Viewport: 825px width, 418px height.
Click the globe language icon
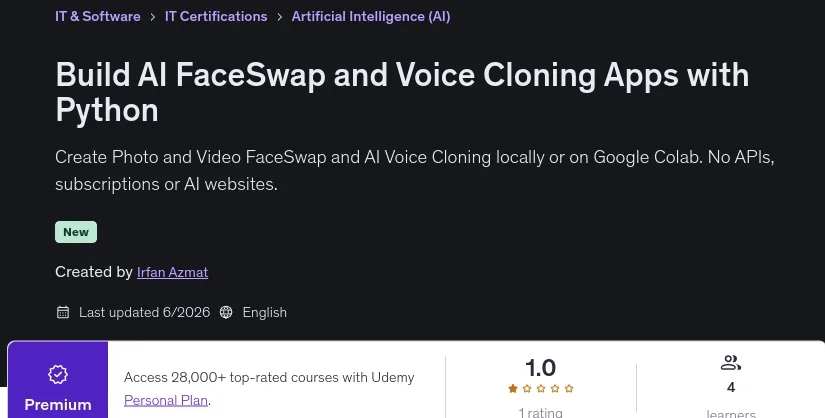[226, 312]
